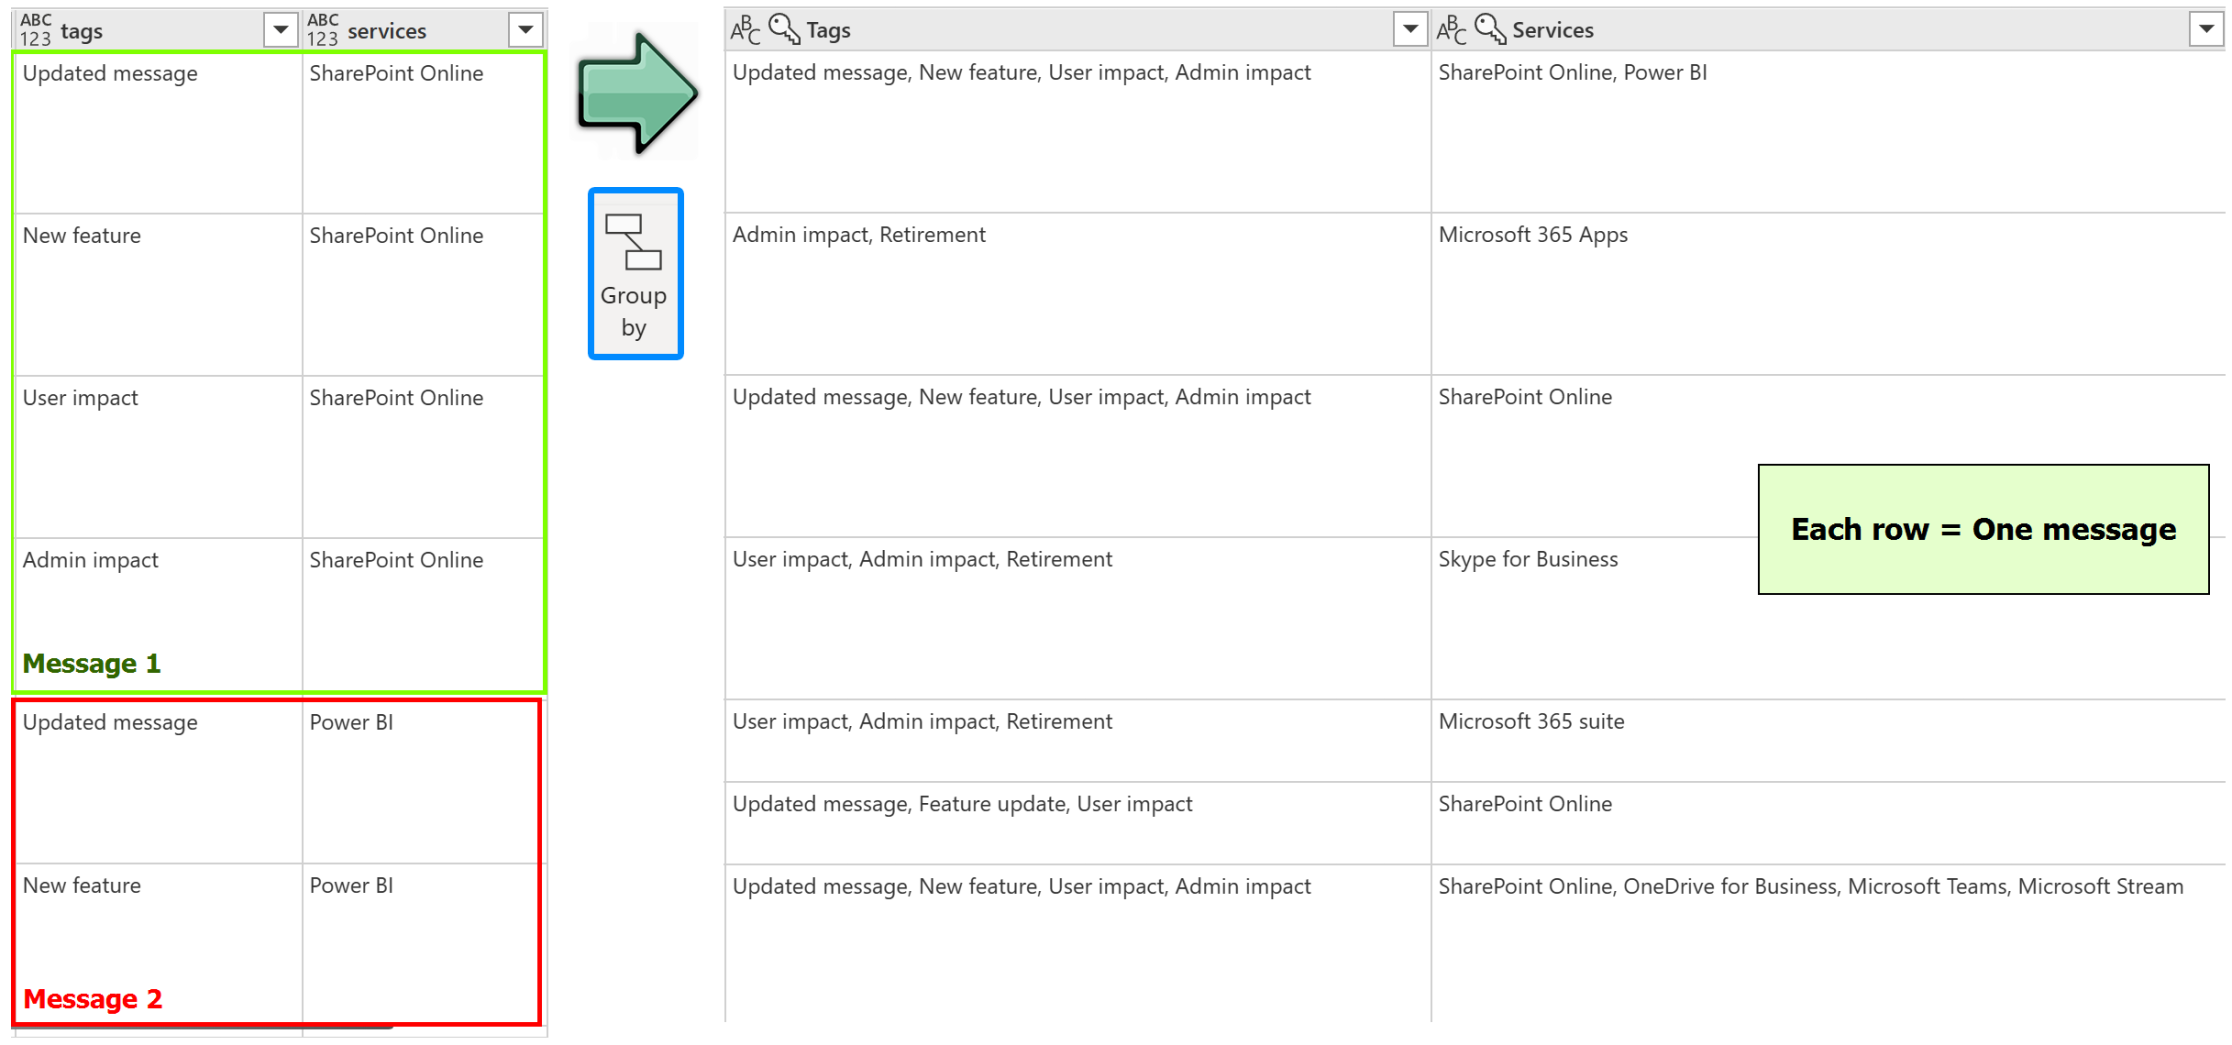This screenshot has width=2232, height=1045.
Task: Select the Microsoft 365 Apps cell
Action: [x=1532, y=234]
